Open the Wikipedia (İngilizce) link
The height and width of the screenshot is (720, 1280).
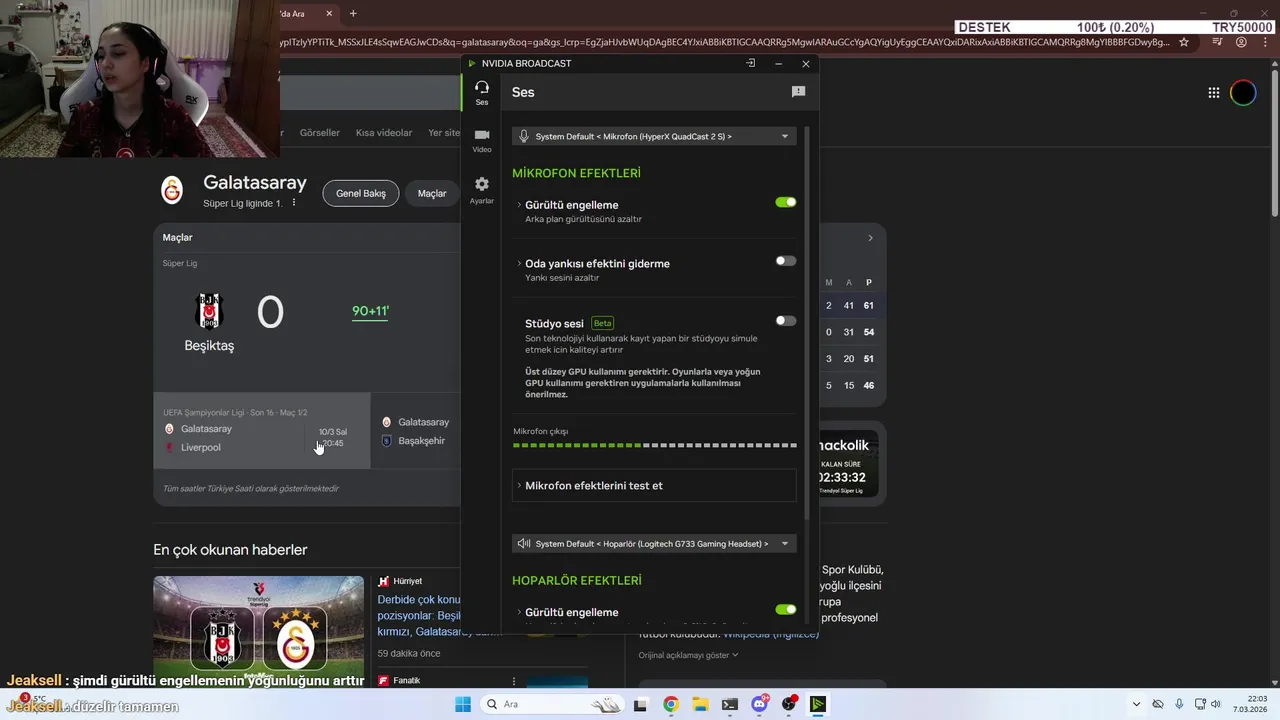pos(771,634)
